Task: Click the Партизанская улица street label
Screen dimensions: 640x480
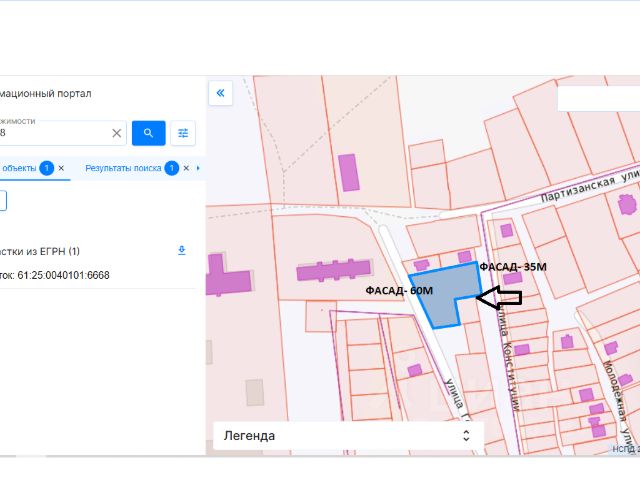Action: 590,186
